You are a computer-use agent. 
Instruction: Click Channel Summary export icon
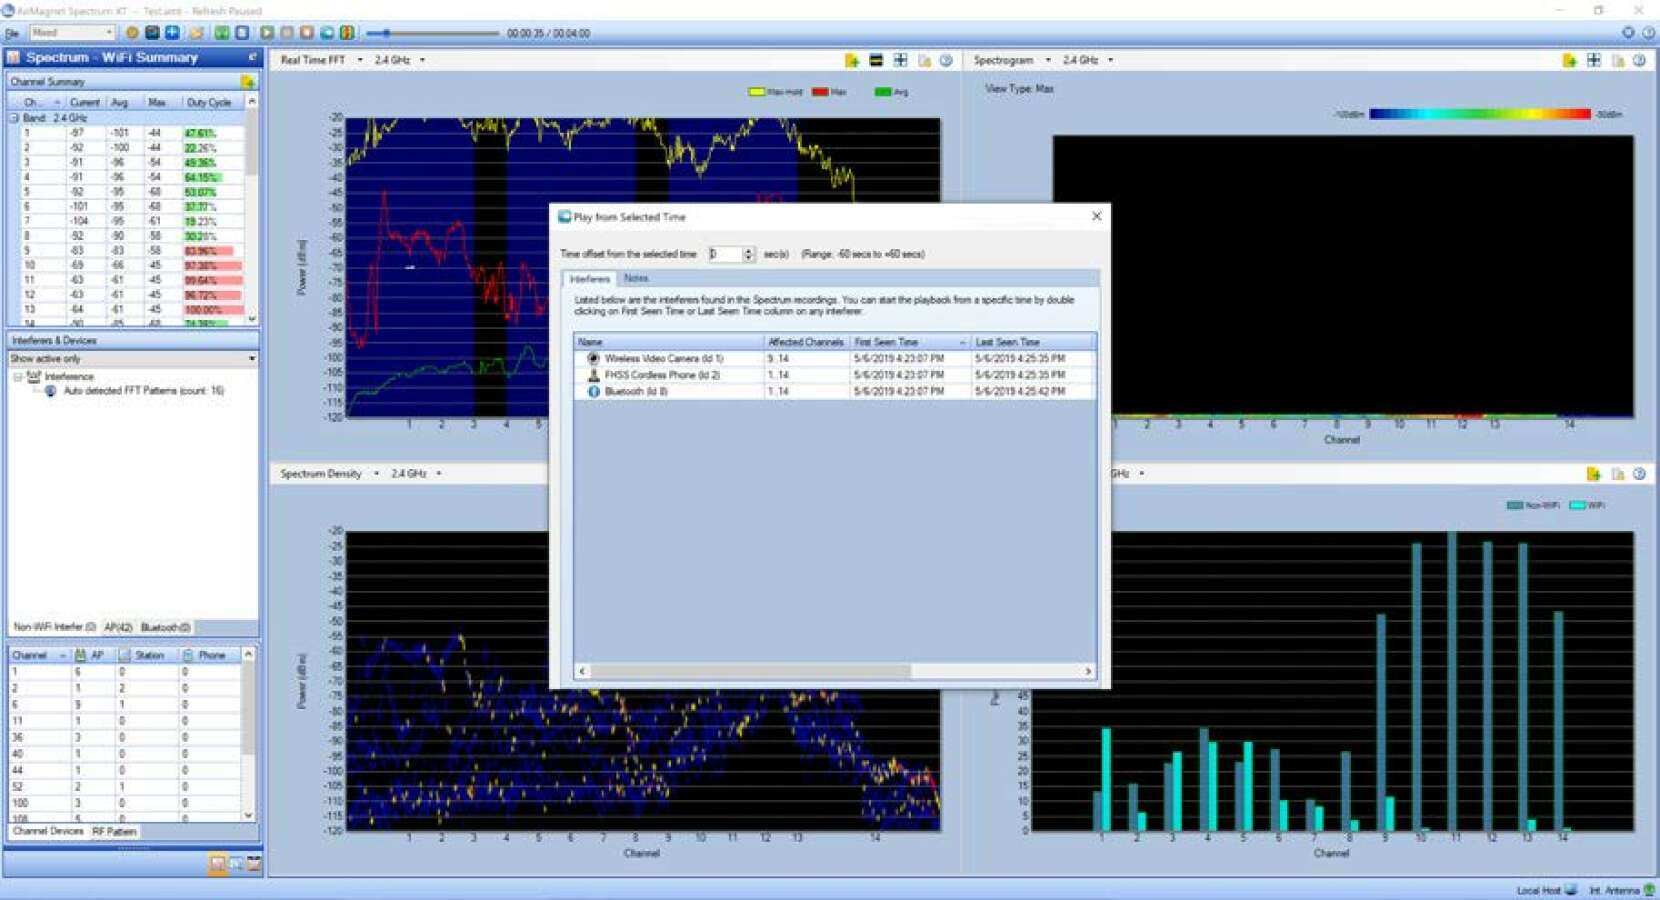coord(247,81)
